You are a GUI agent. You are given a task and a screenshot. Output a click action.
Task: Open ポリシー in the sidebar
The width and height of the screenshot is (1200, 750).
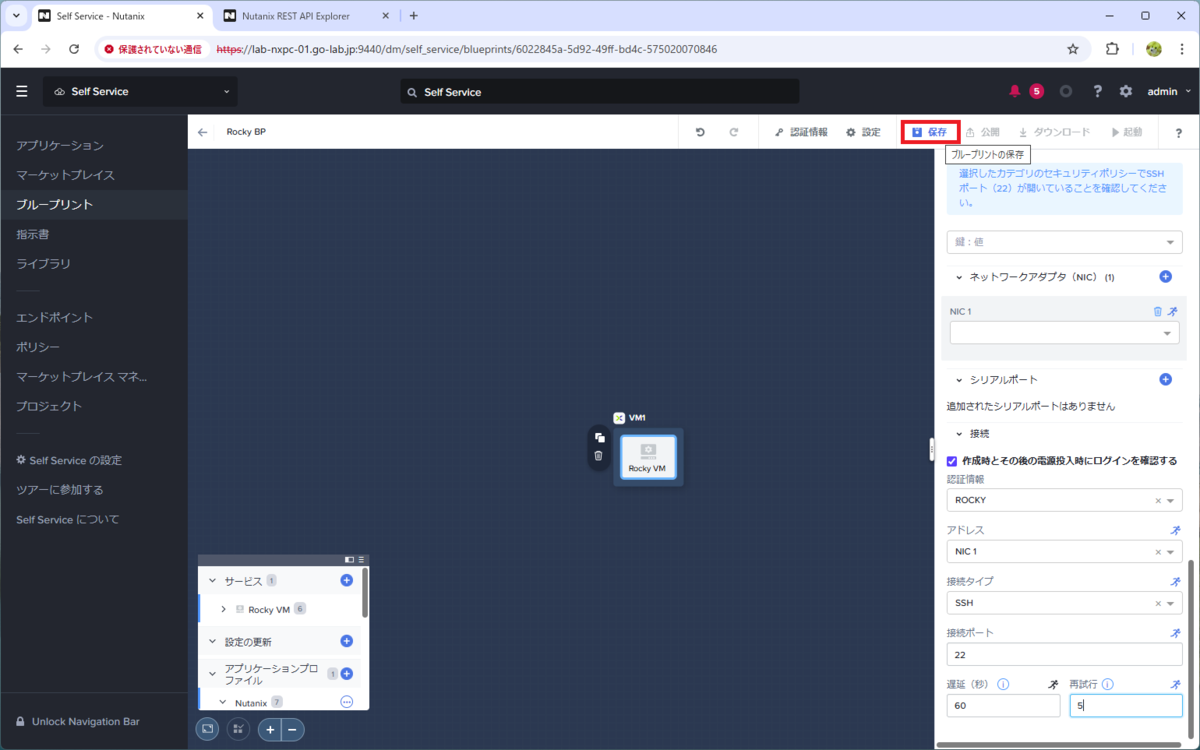(38, 347)
